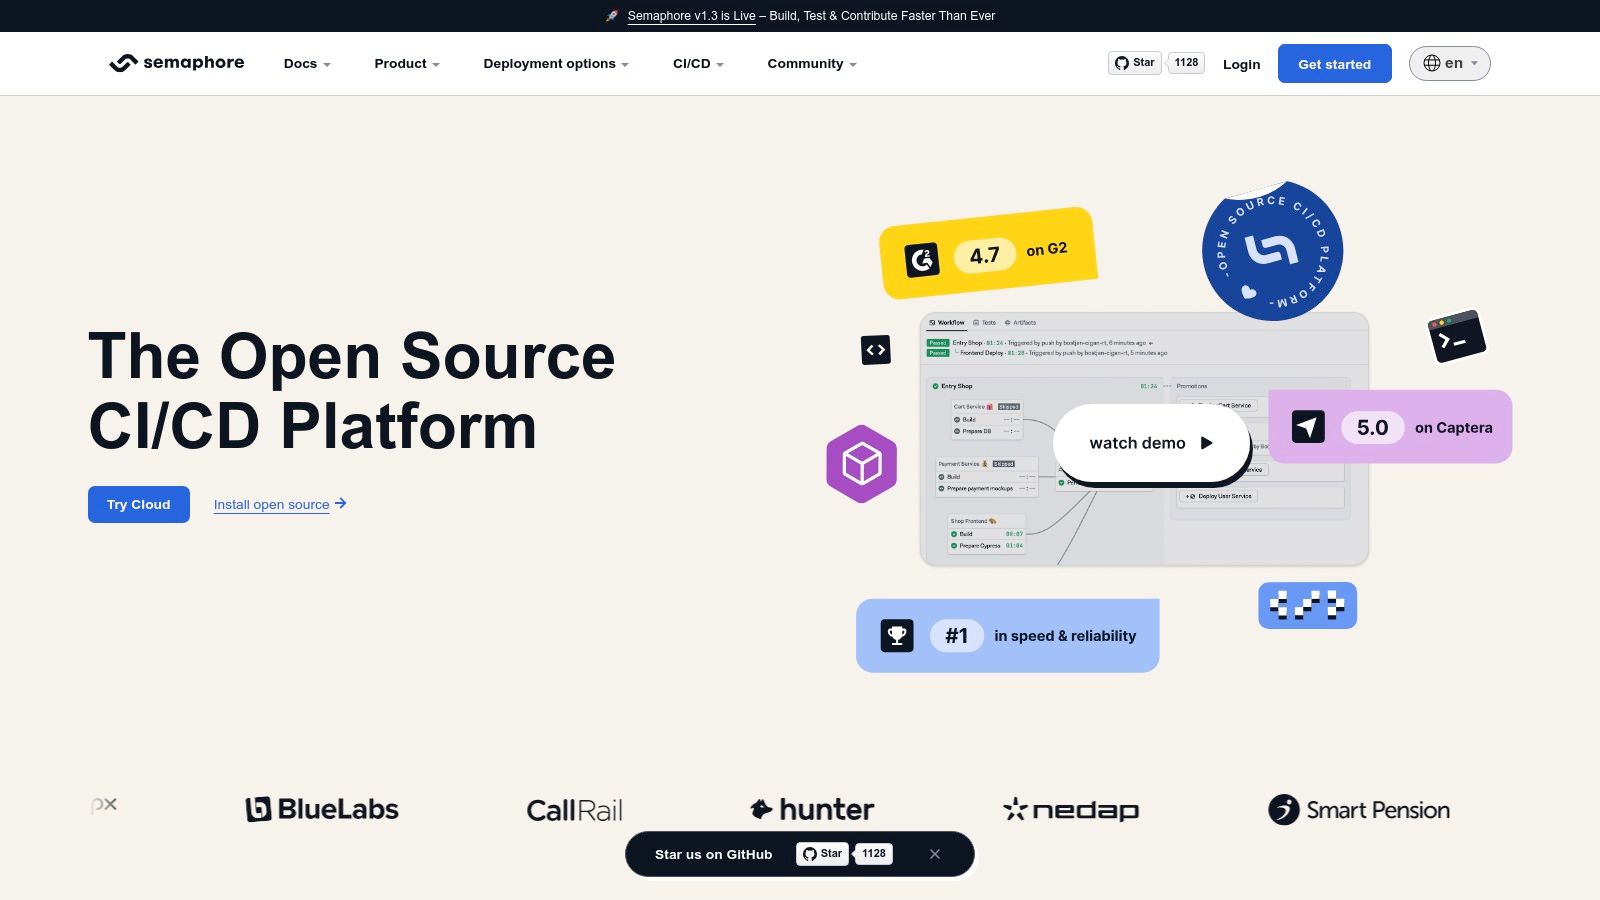Click the 5.0 rating on Captera badge
This screenshot has height=900, width=1600.
pos(1372,427)
